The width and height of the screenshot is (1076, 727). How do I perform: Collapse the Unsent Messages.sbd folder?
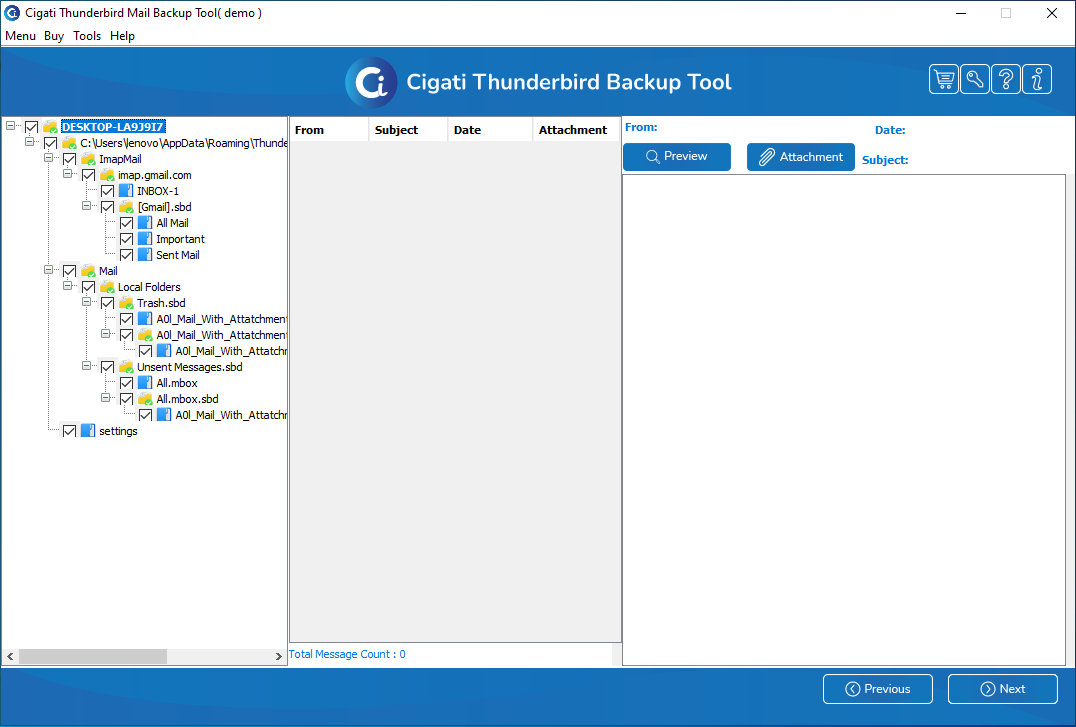pos(86,366)
